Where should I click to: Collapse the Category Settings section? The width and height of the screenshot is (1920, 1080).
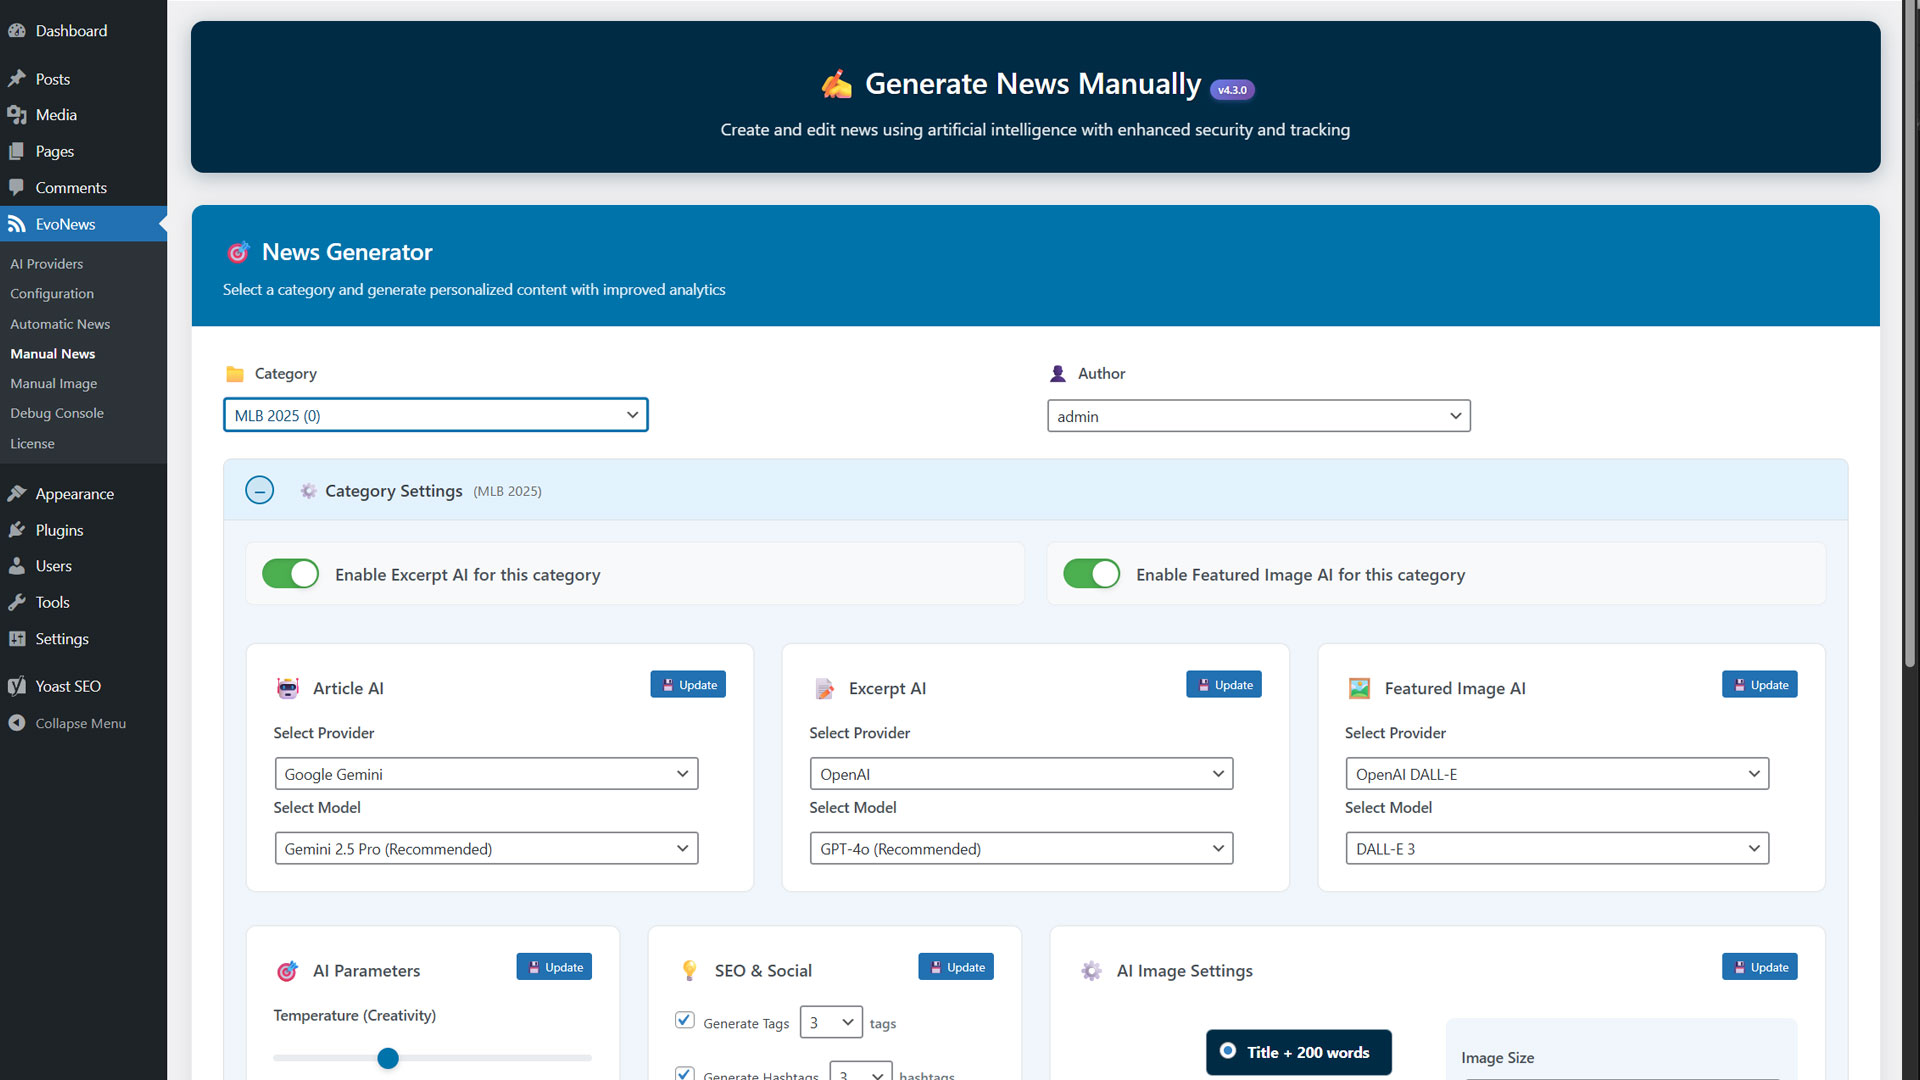point(259,491)
